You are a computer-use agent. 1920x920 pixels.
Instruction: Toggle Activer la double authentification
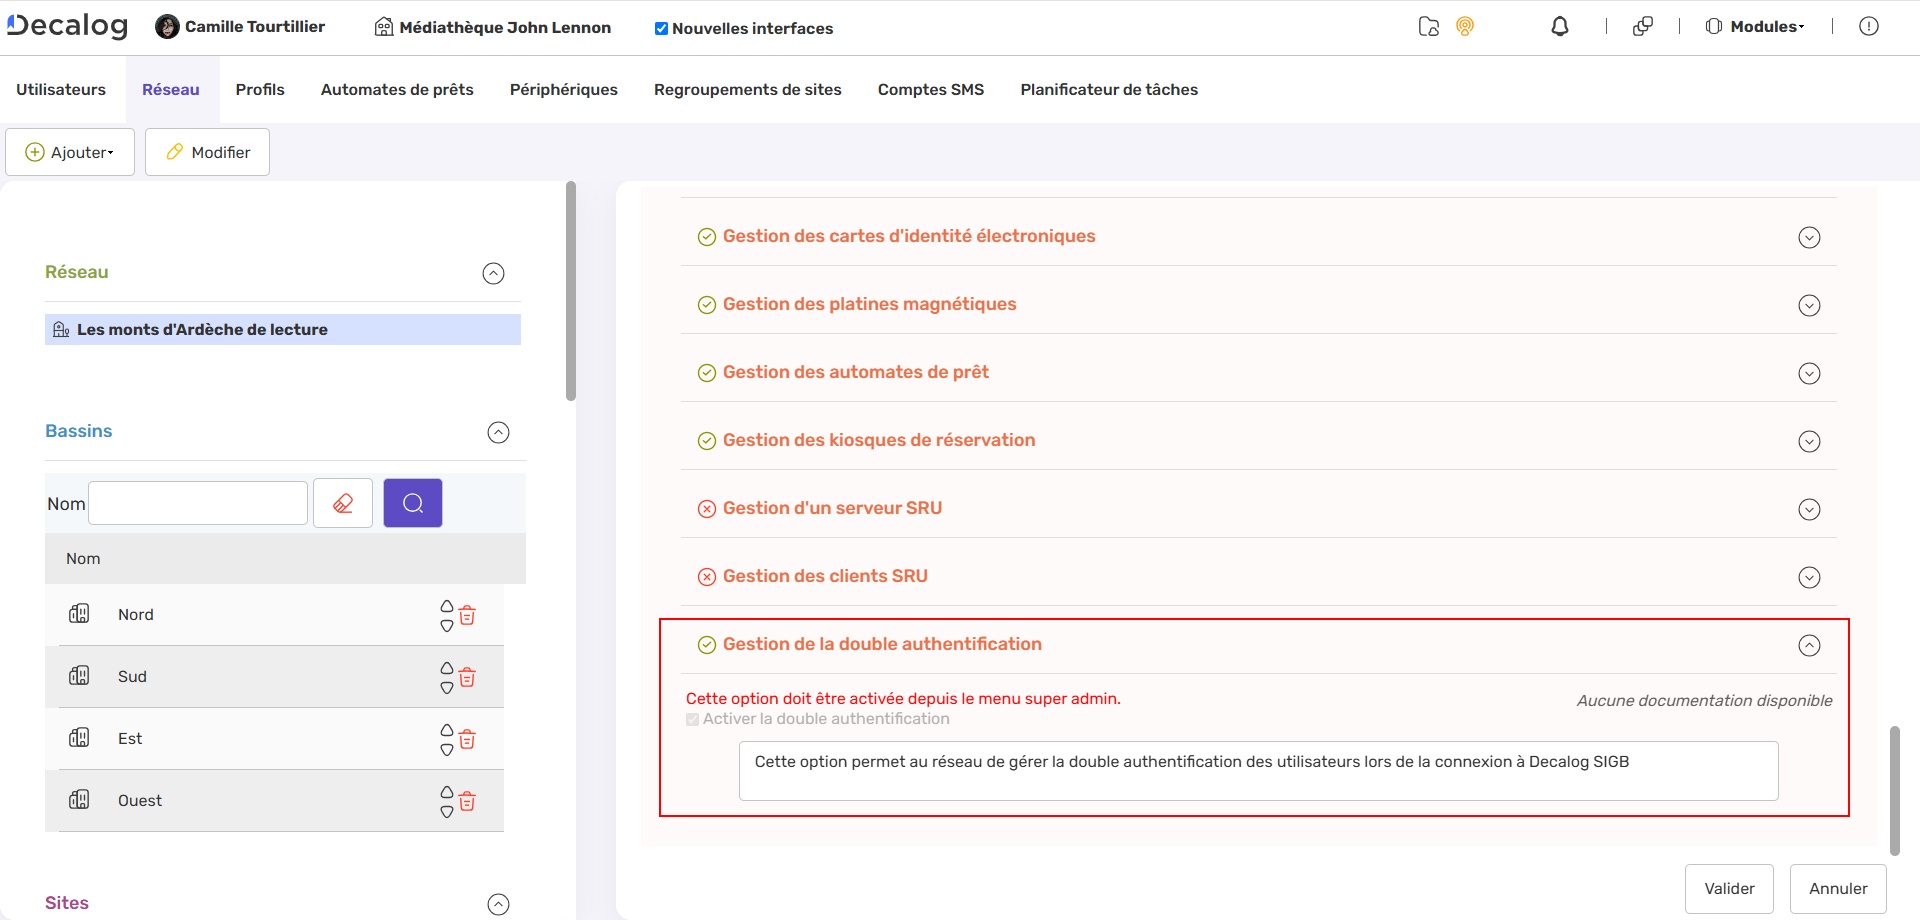692,719
